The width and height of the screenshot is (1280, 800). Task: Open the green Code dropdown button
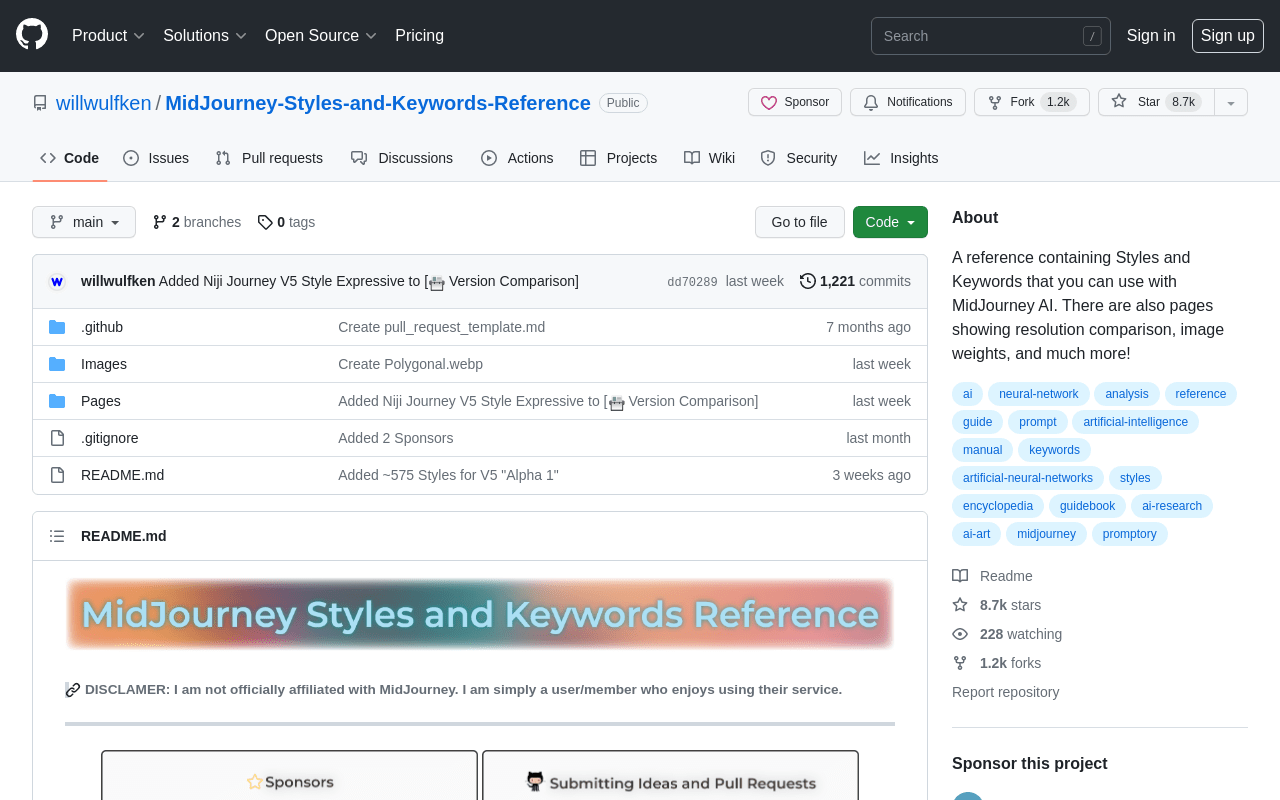coord(890,222)
